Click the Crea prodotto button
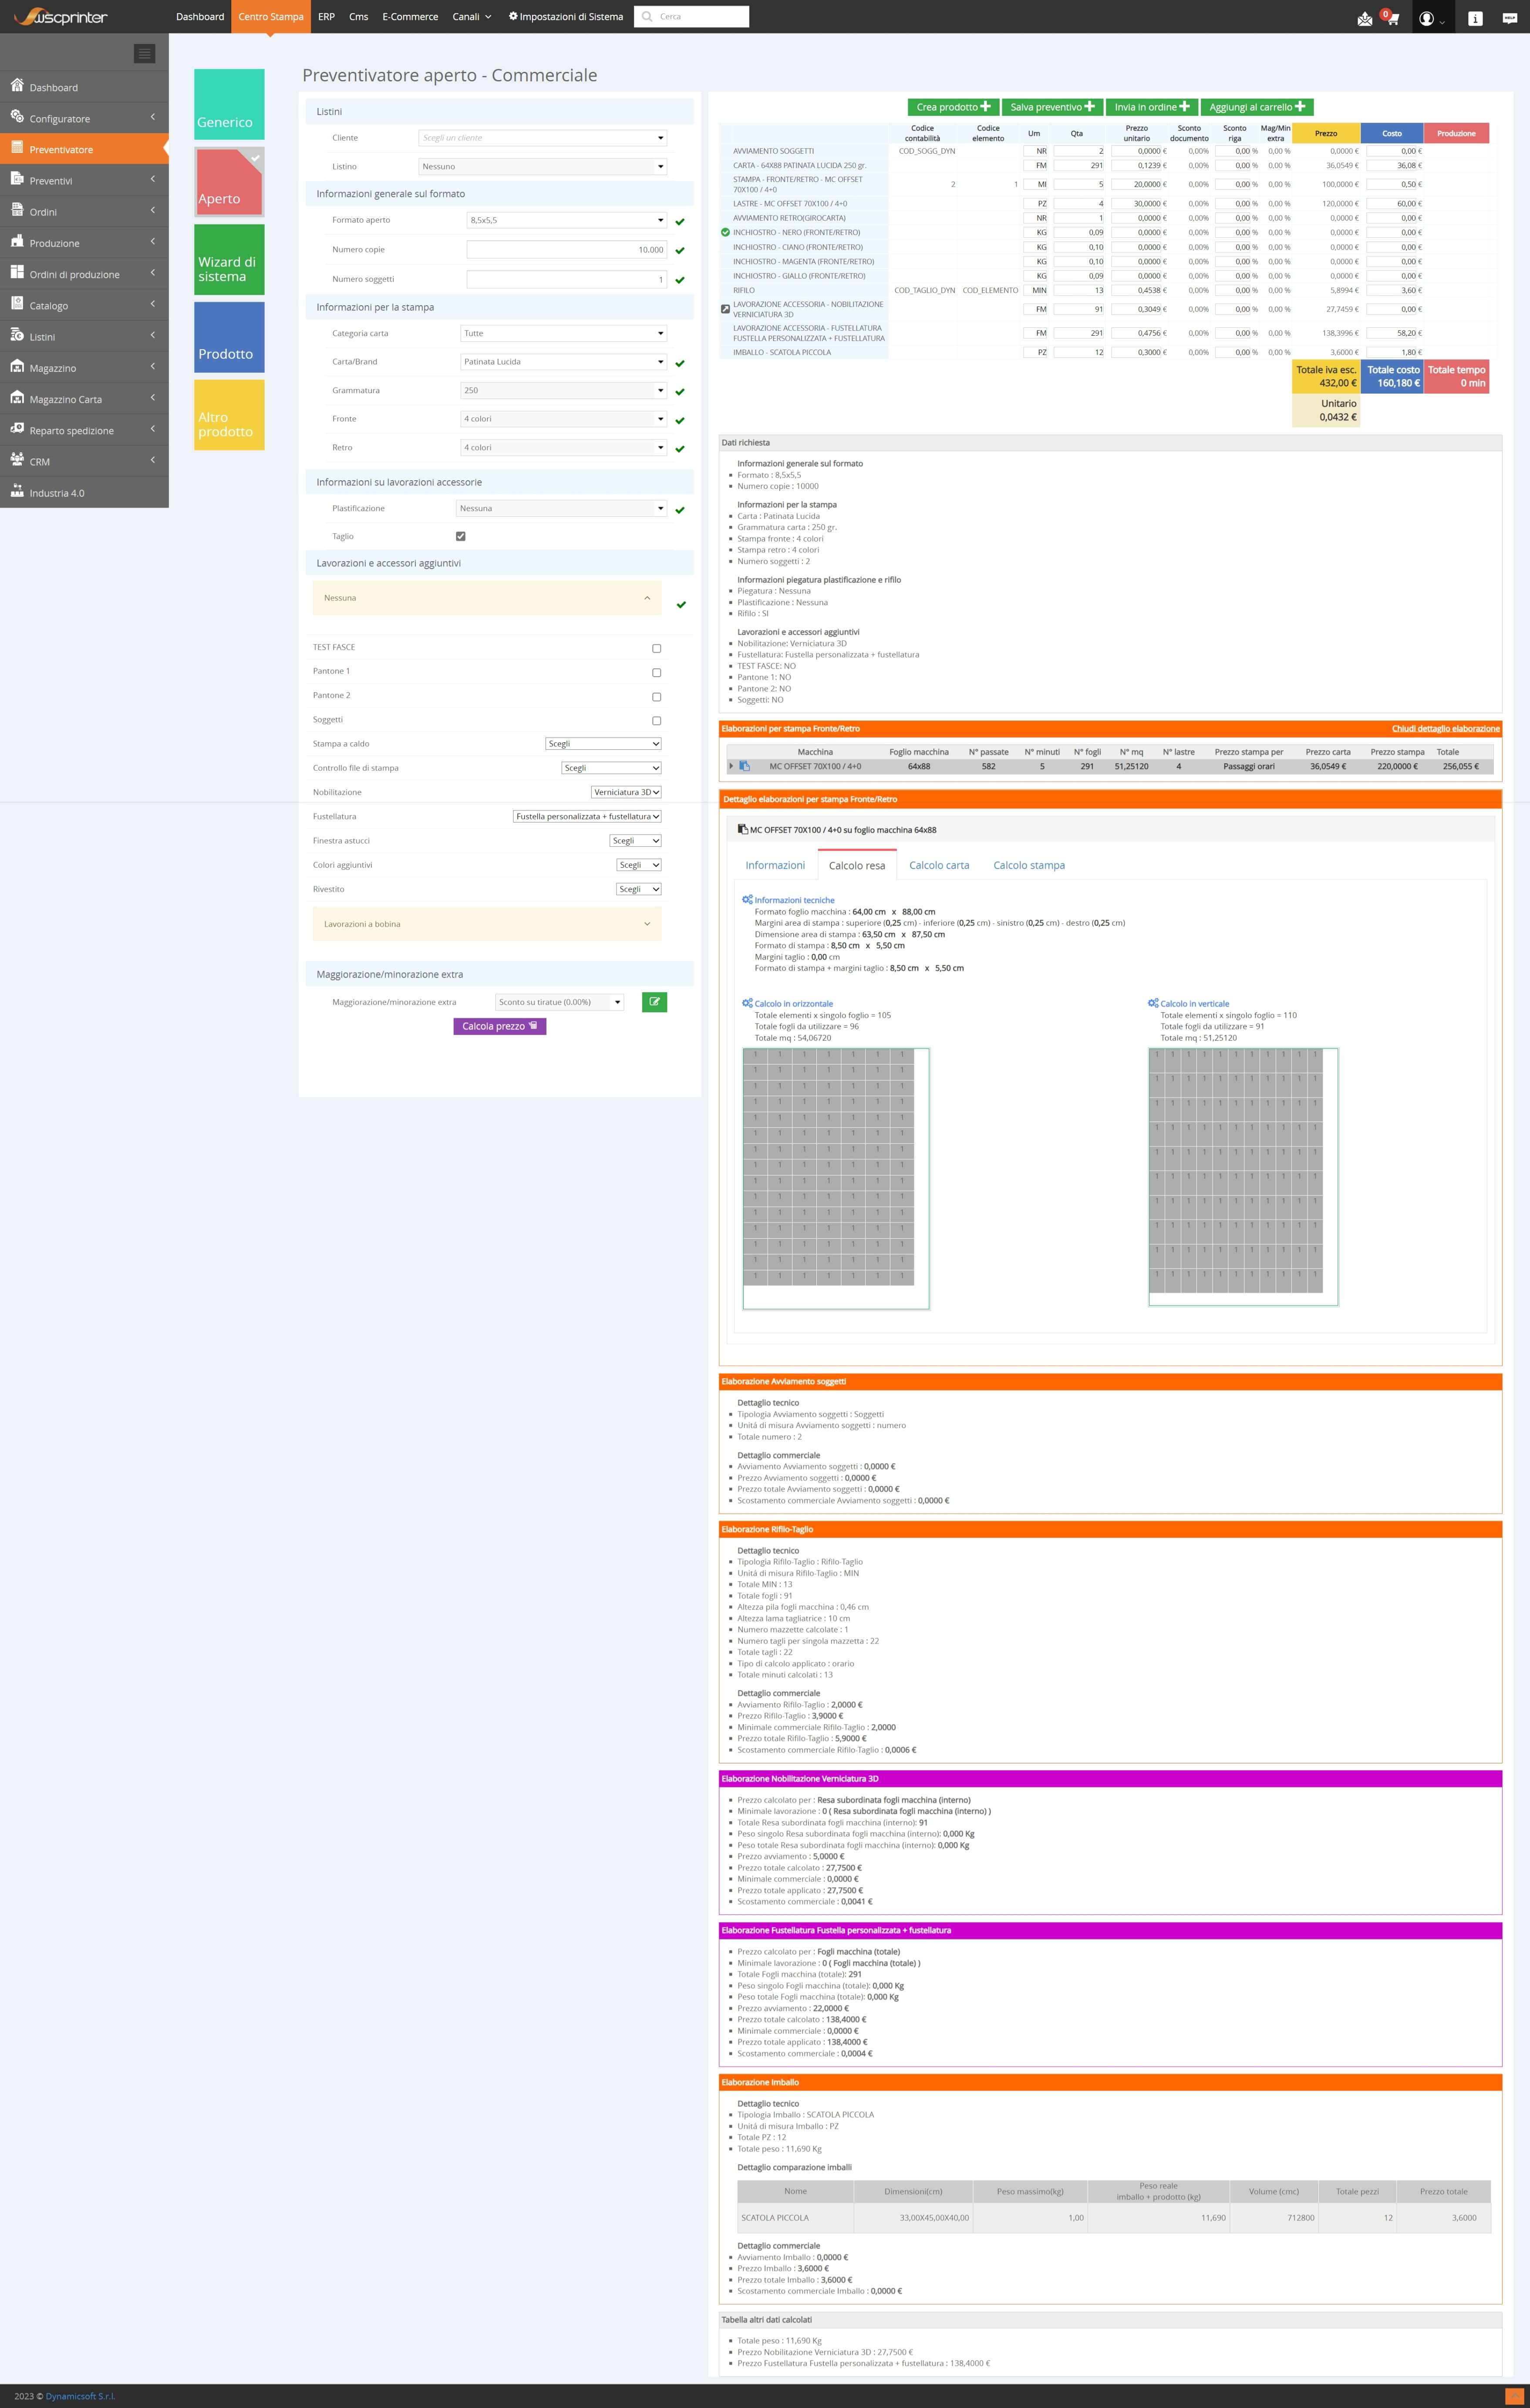This screenshot has height=2408, width=1530. (953, 107)
